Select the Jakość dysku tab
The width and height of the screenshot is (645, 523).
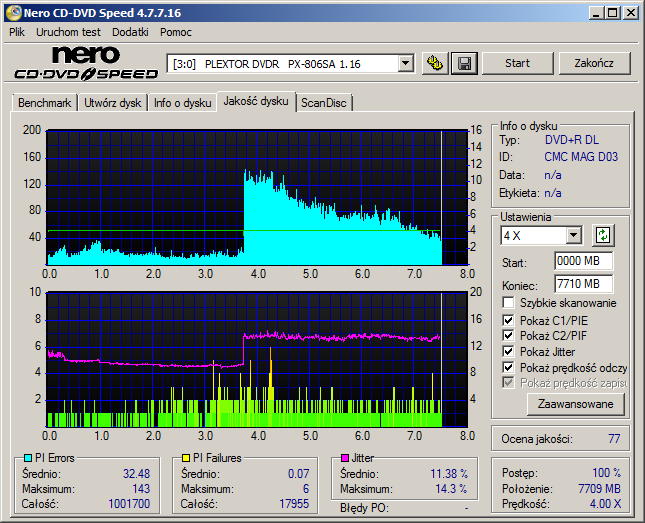256,101
